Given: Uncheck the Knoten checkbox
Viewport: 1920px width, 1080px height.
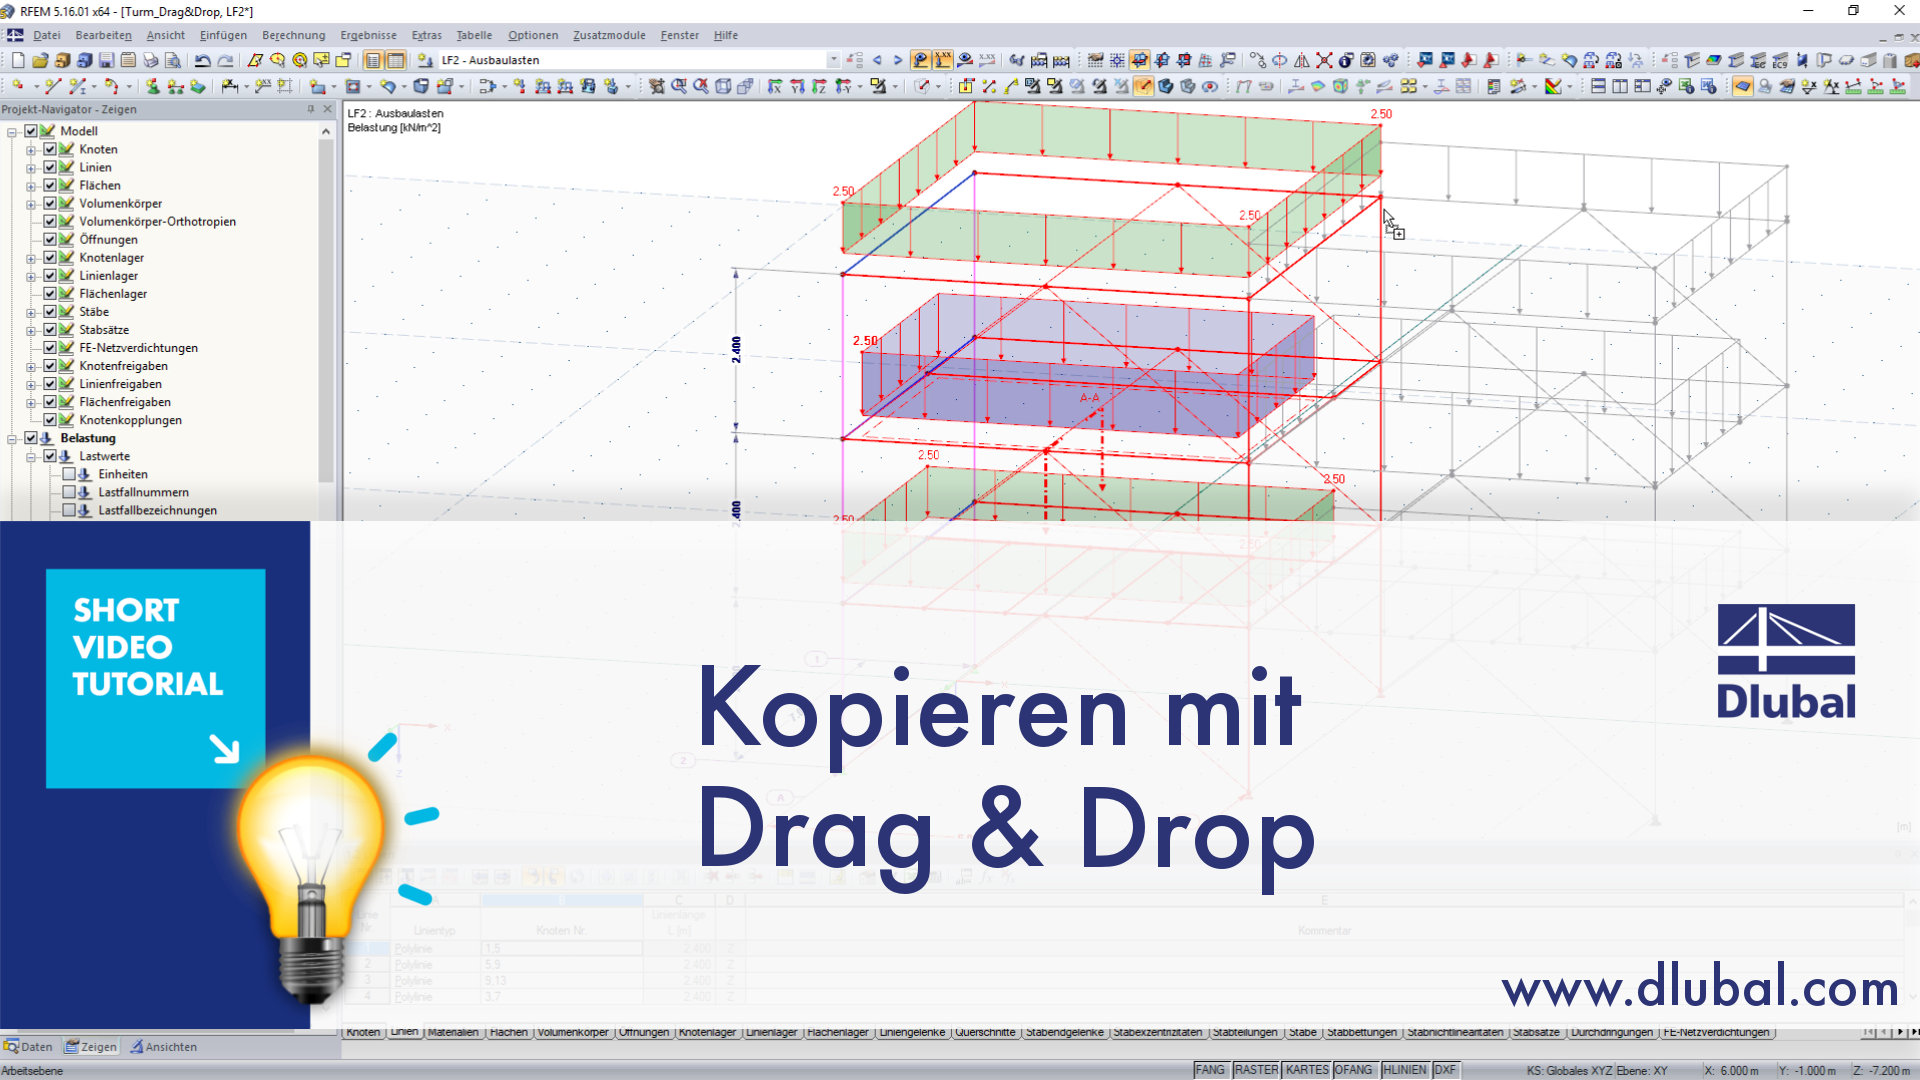Looking at the screenshot, I should 50,149.
